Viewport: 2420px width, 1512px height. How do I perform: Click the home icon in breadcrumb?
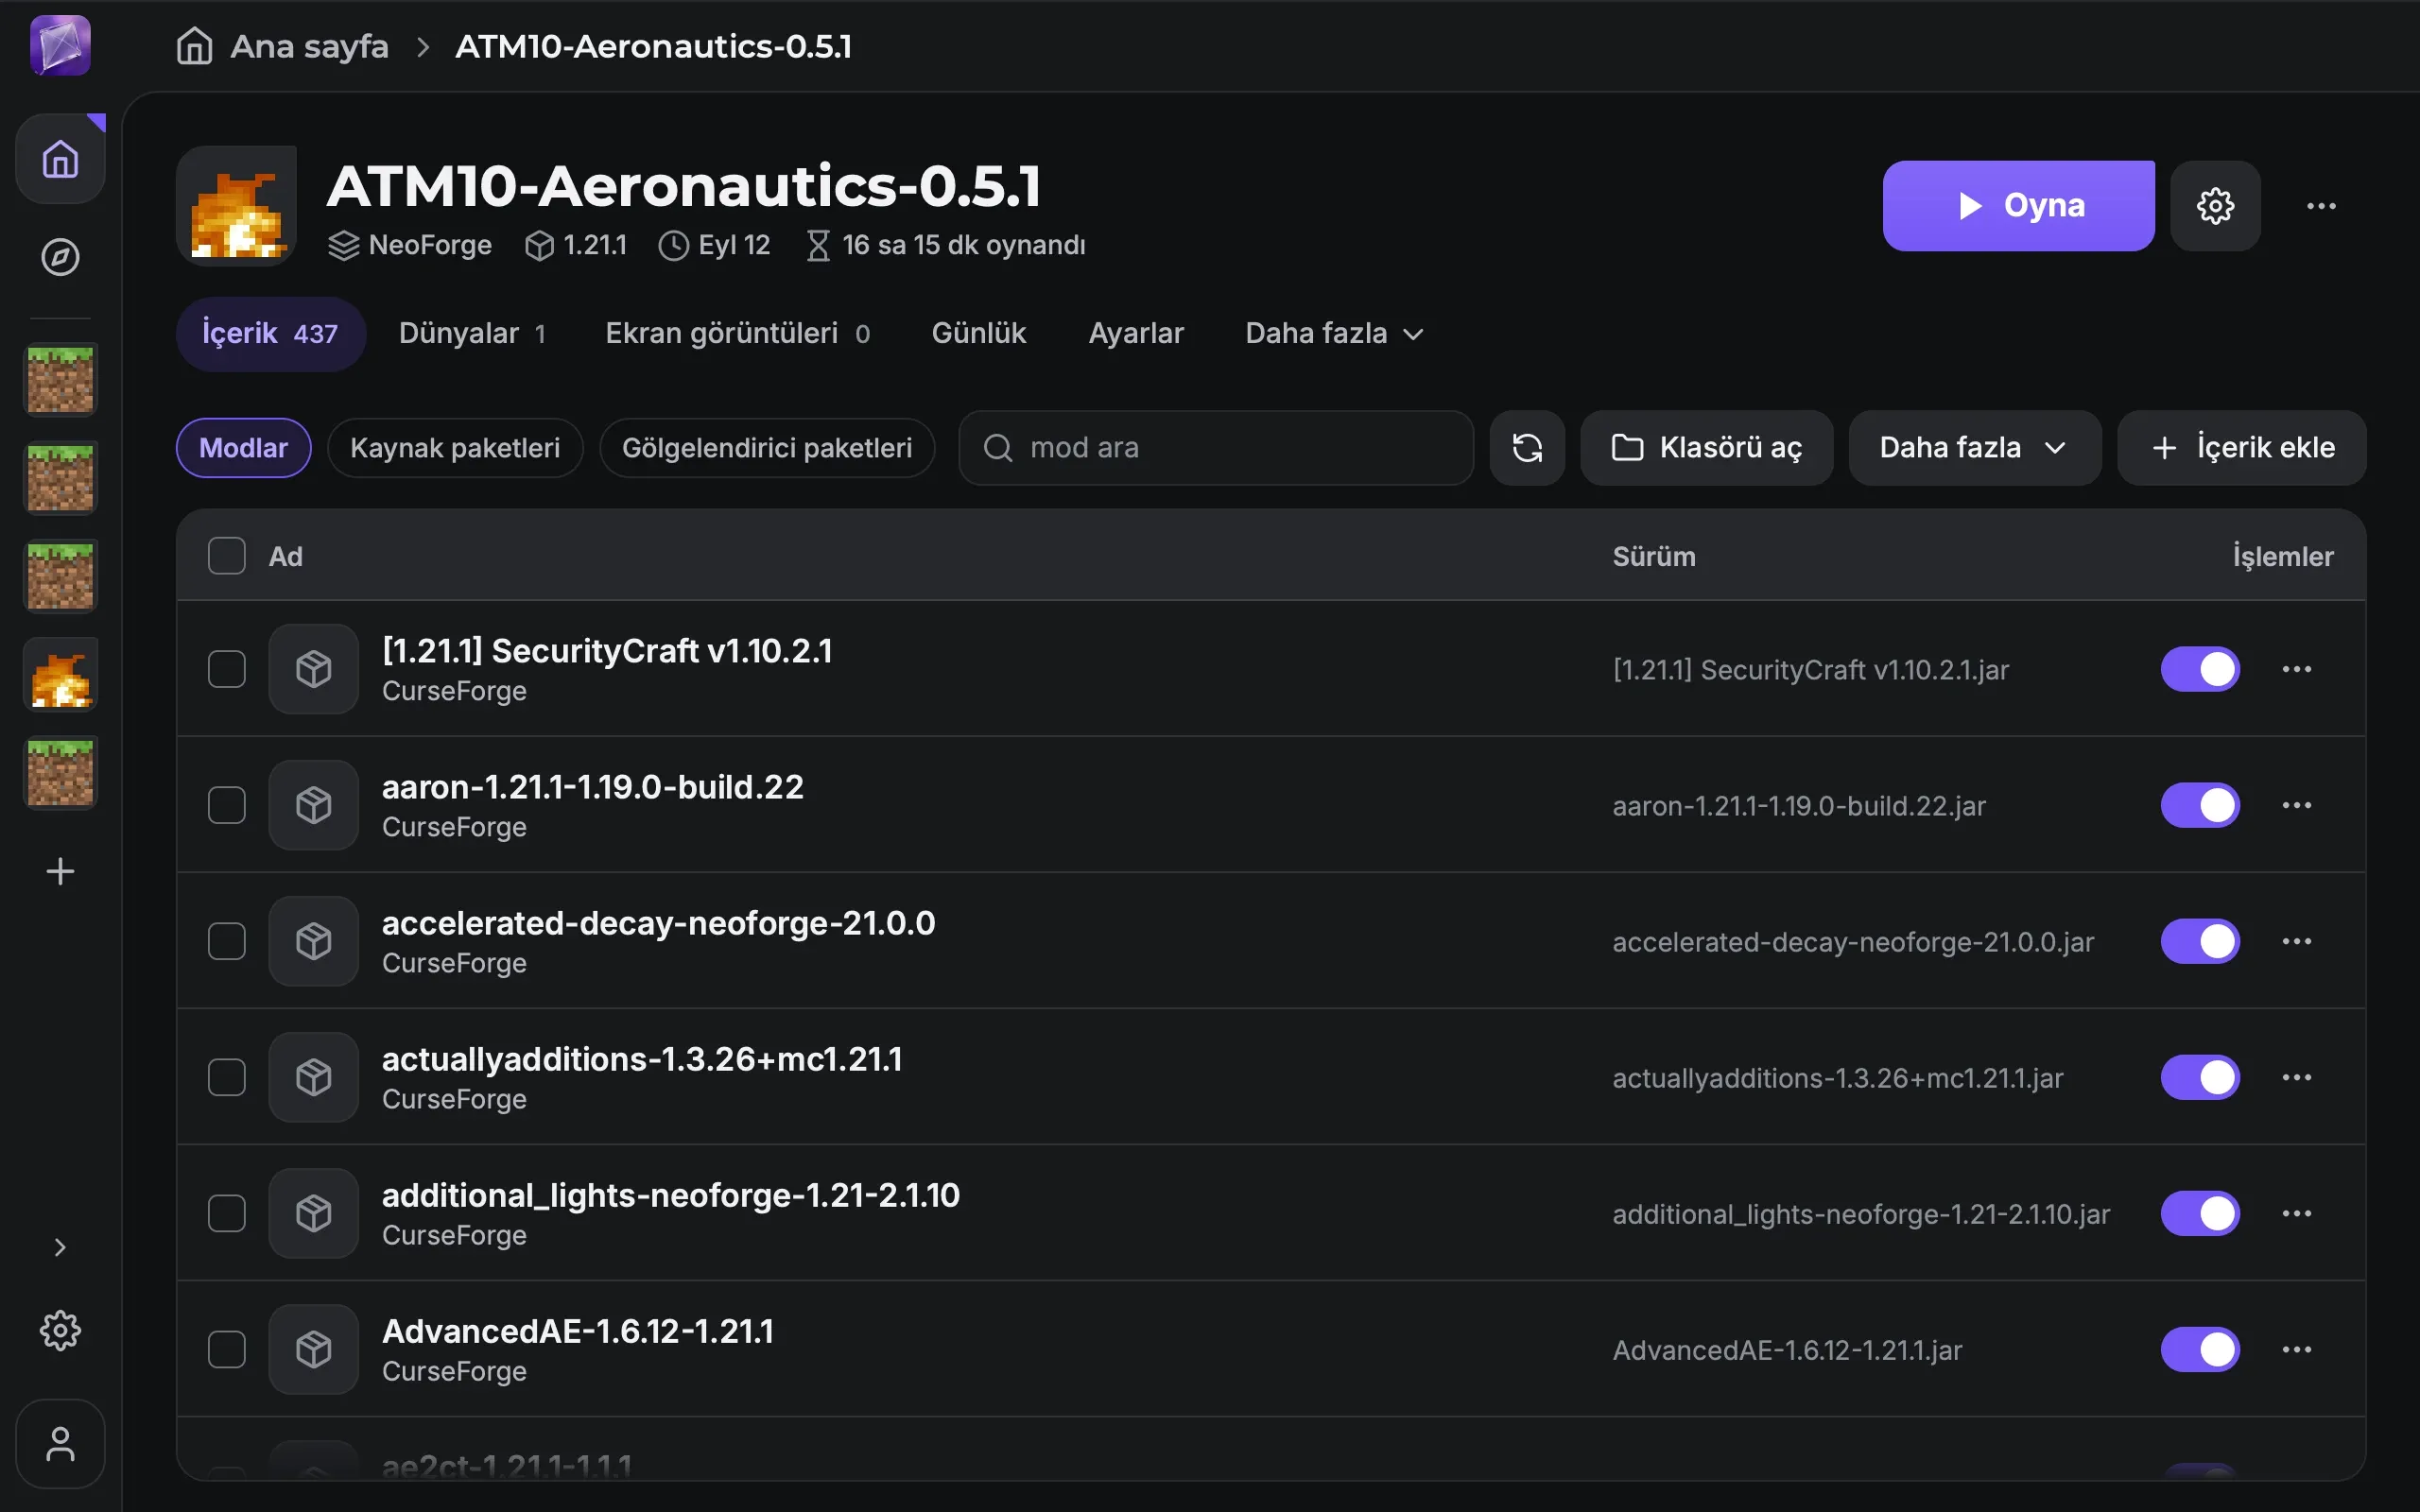coord(194,46)
